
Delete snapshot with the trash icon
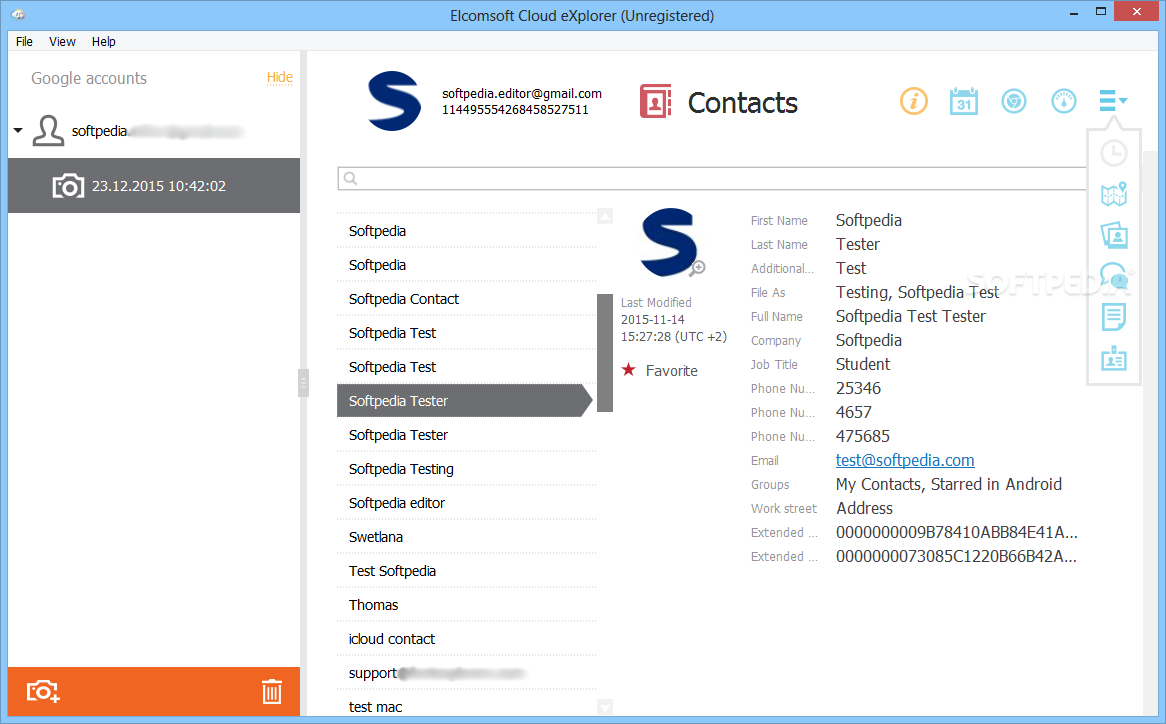(x=271, y=691)
